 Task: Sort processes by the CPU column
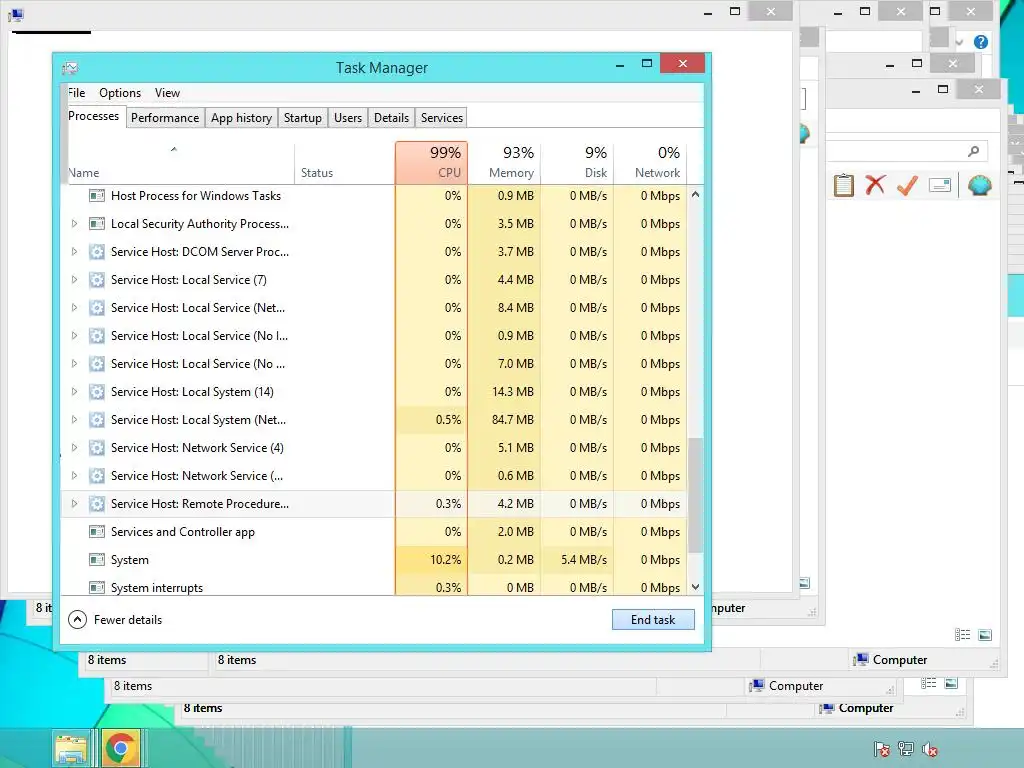click(x=431, y=163)
